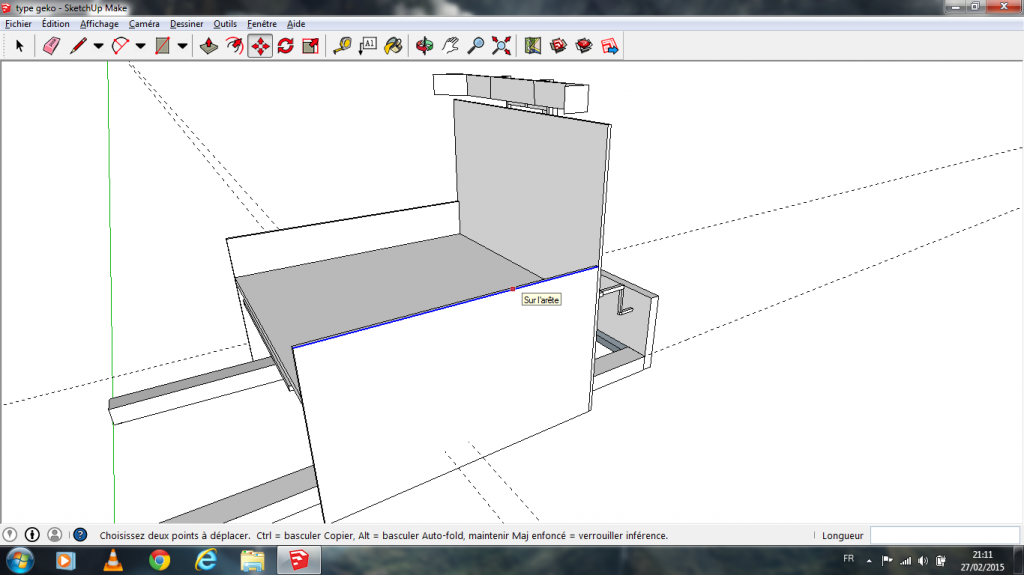1024x575 pixels.
Task: Click the geolocation status bar icon
Action: pos(10,534)
